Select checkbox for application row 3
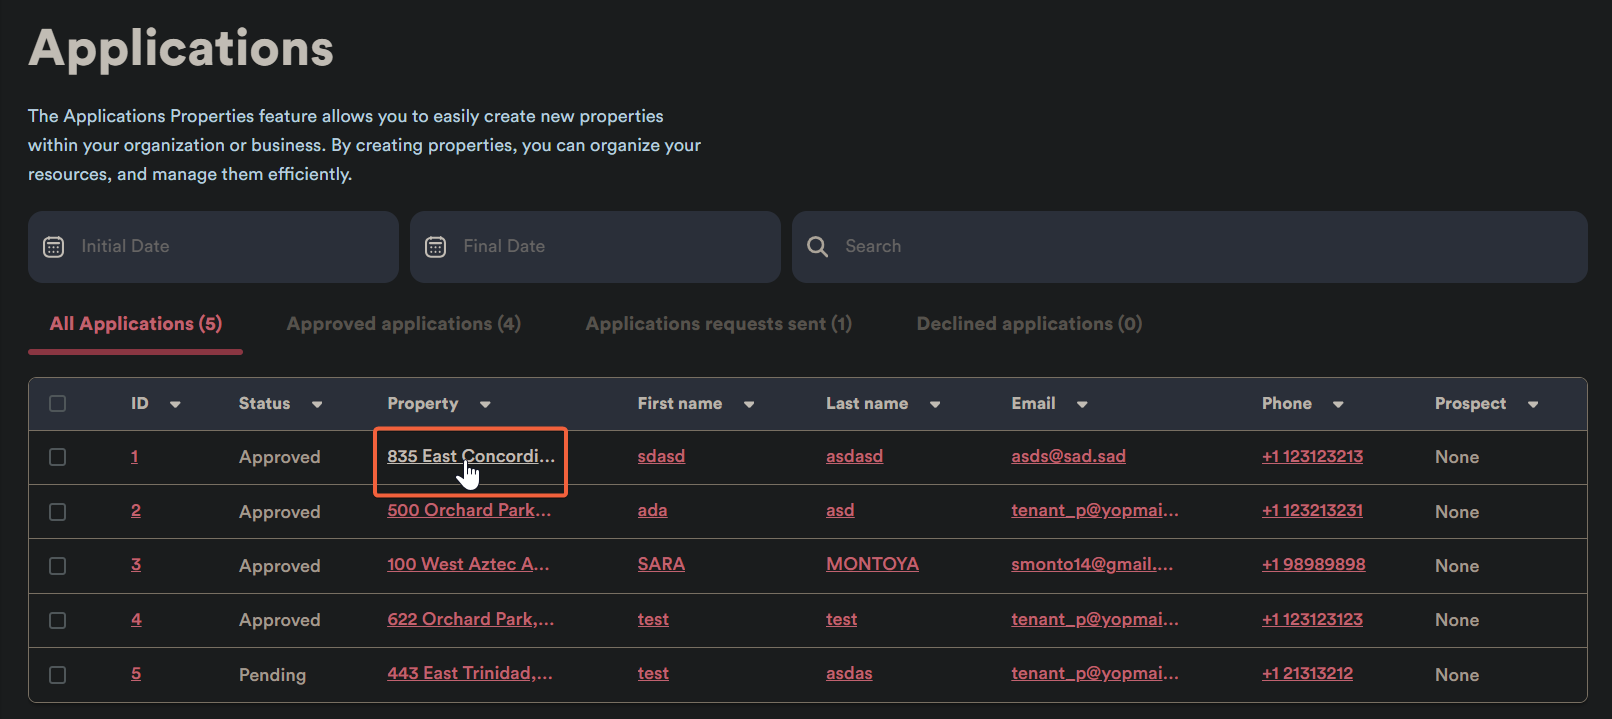Image resolution: width=1612 pixels, height=719 pixels. (x=58, y=566)
